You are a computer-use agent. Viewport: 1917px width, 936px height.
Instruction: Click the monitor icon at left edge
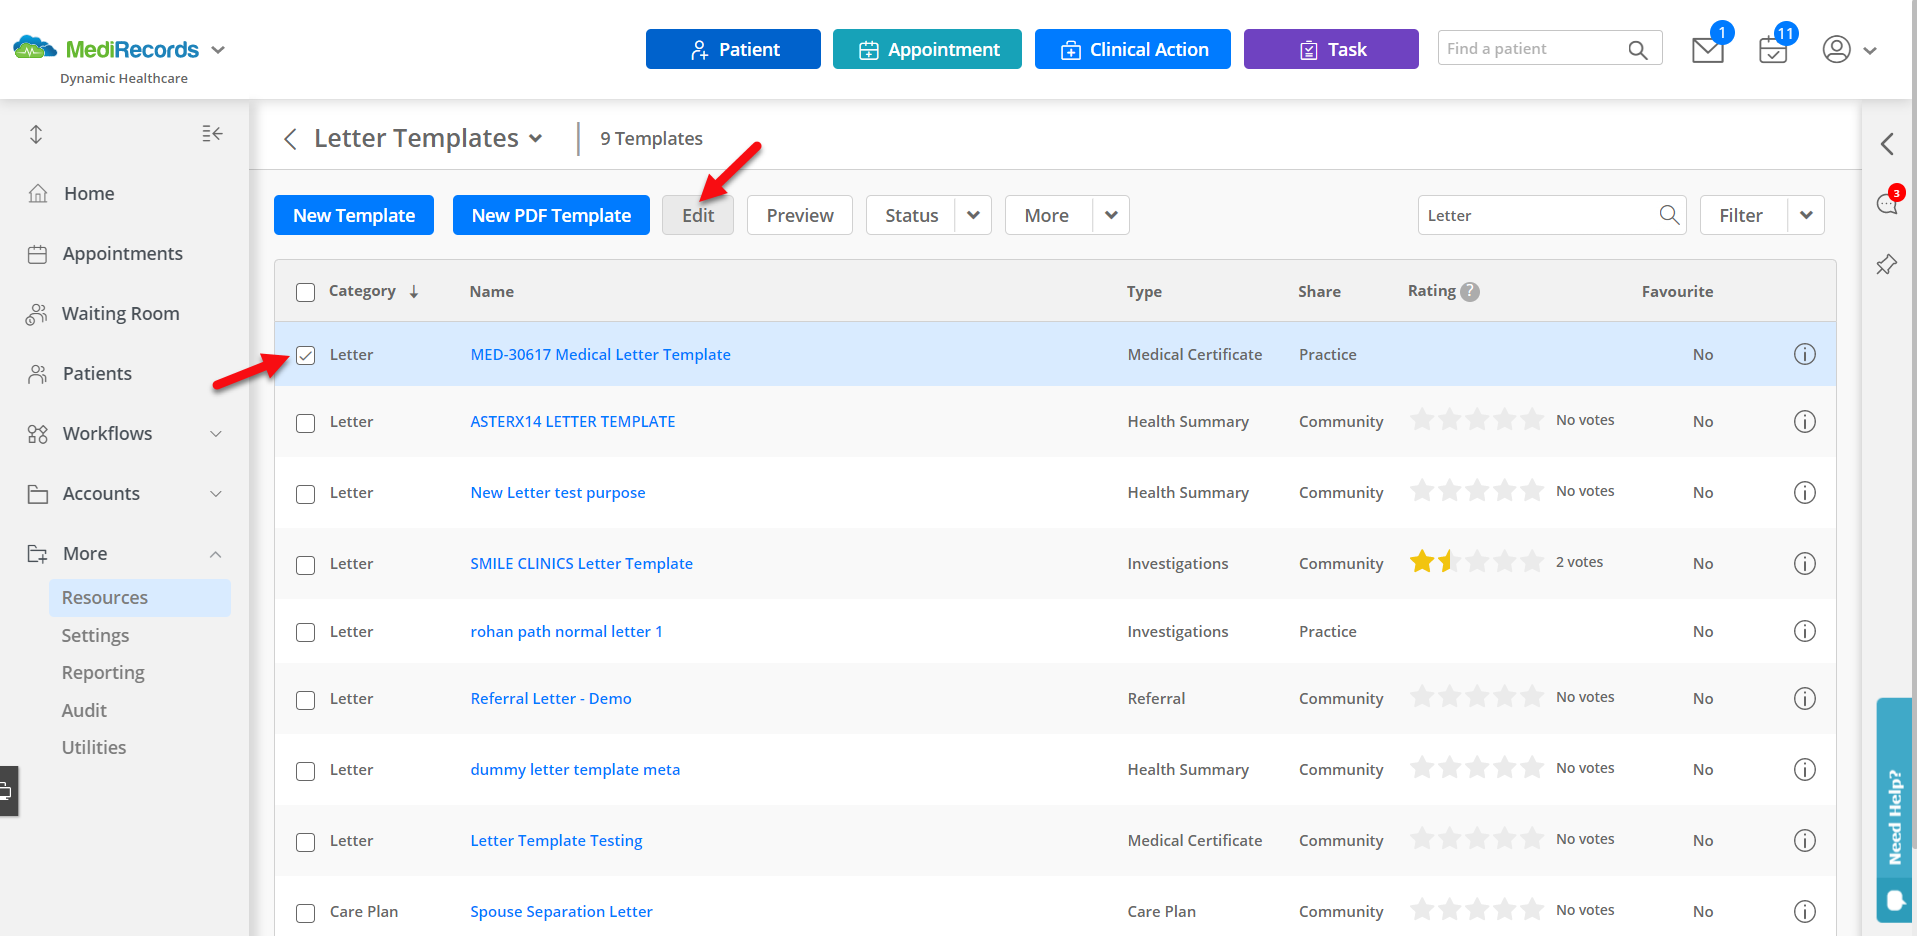pyautogui.click(x=7, y=791)
